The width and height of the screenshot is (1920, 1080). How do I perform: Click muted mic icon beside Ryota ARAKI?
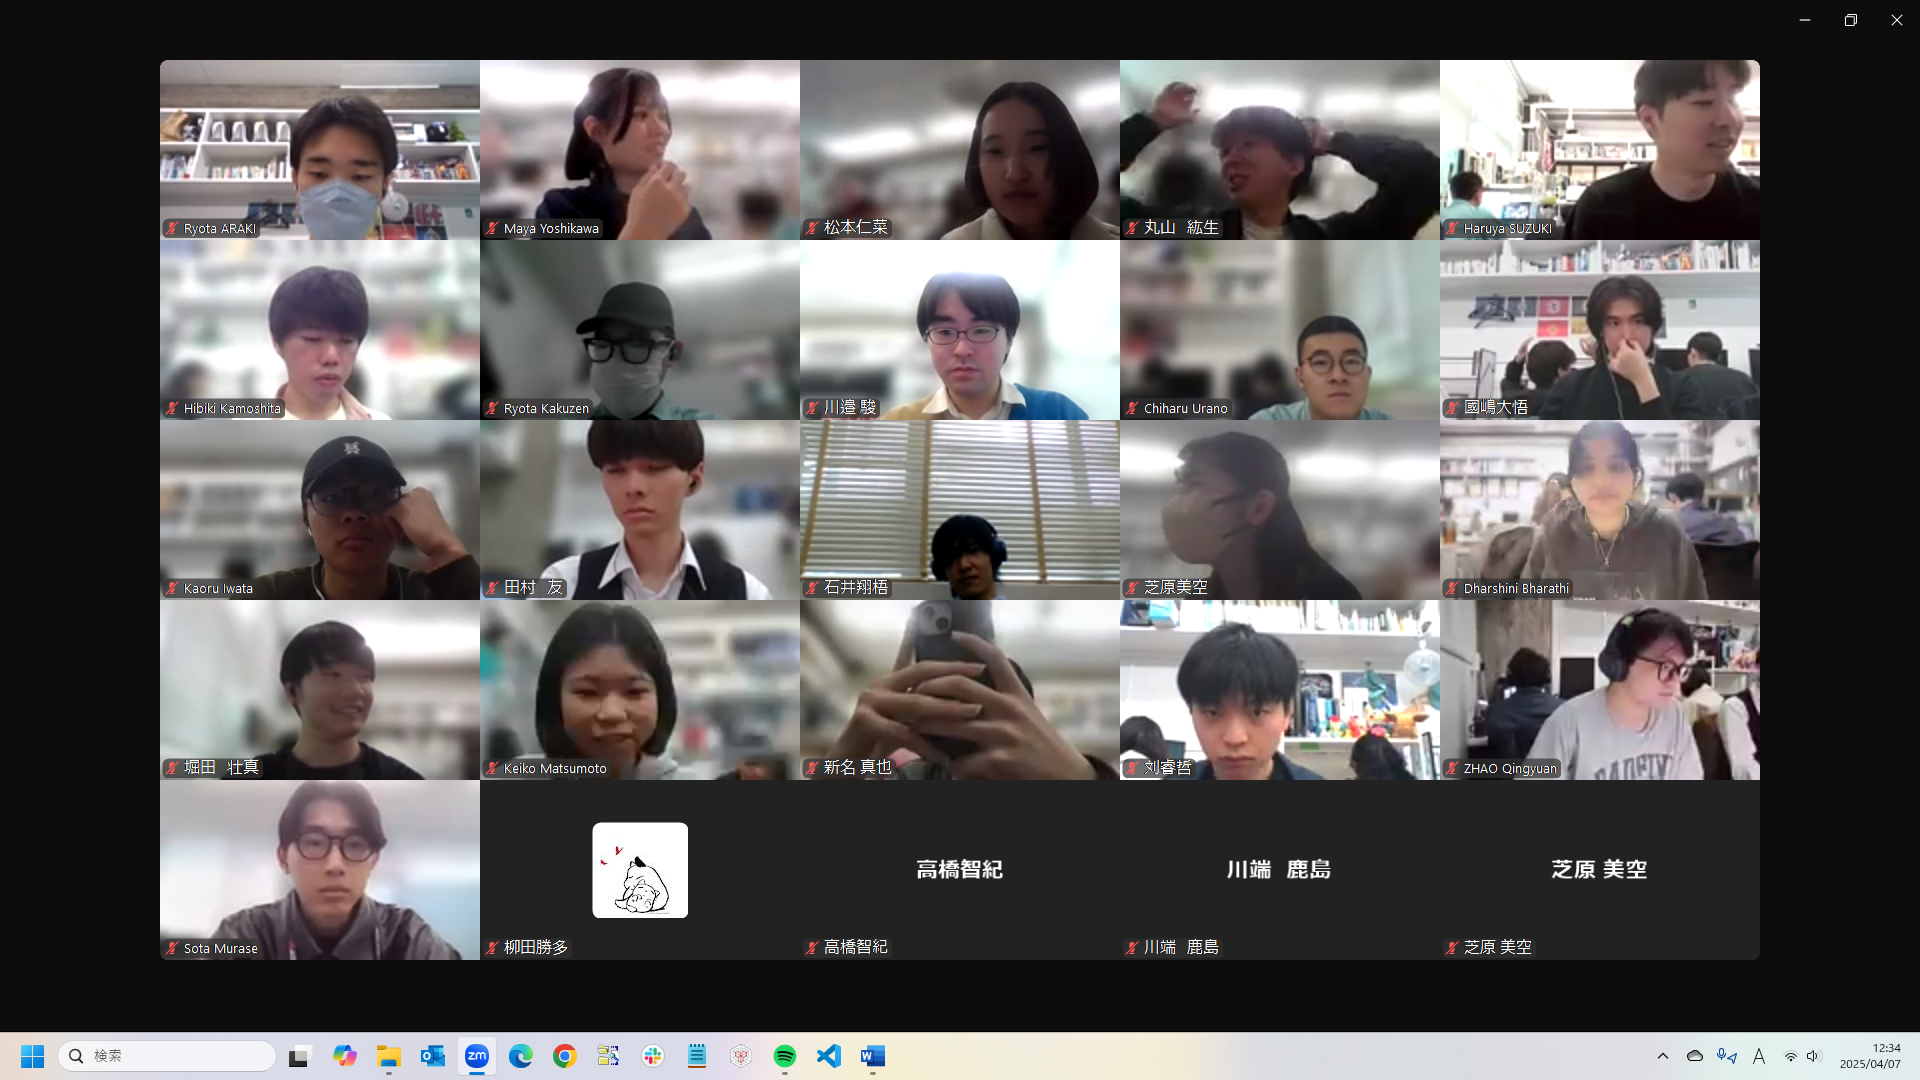[x=173, y=229]
